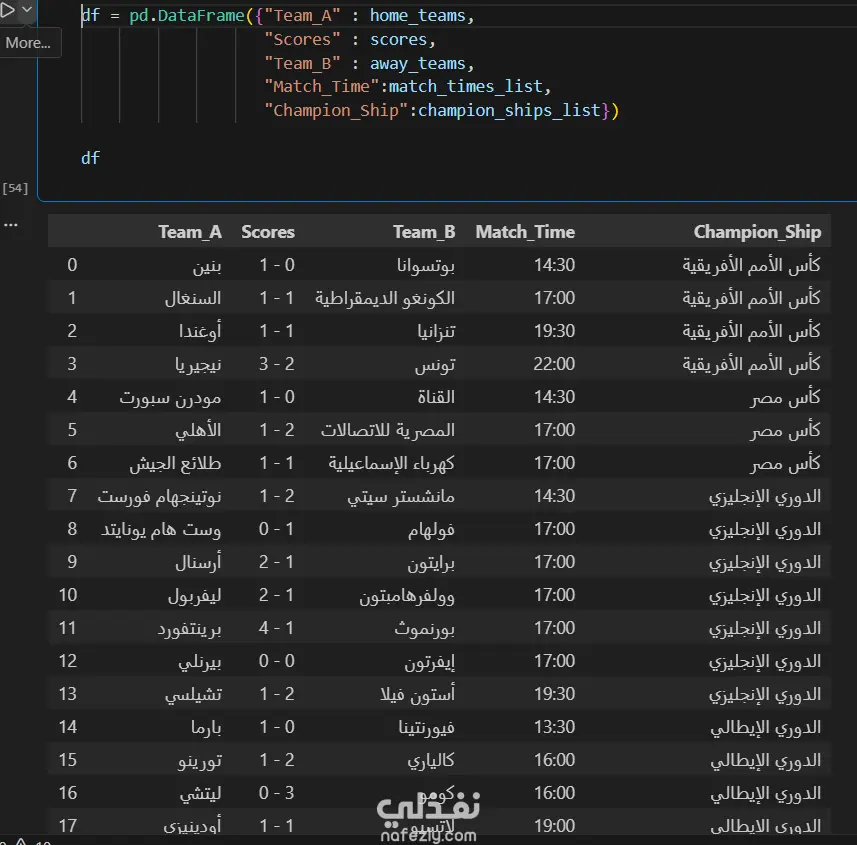Click Team_A cell ليفربول in row 10
The width and height of the screenshot is (857, 845).
coord(195,595)
